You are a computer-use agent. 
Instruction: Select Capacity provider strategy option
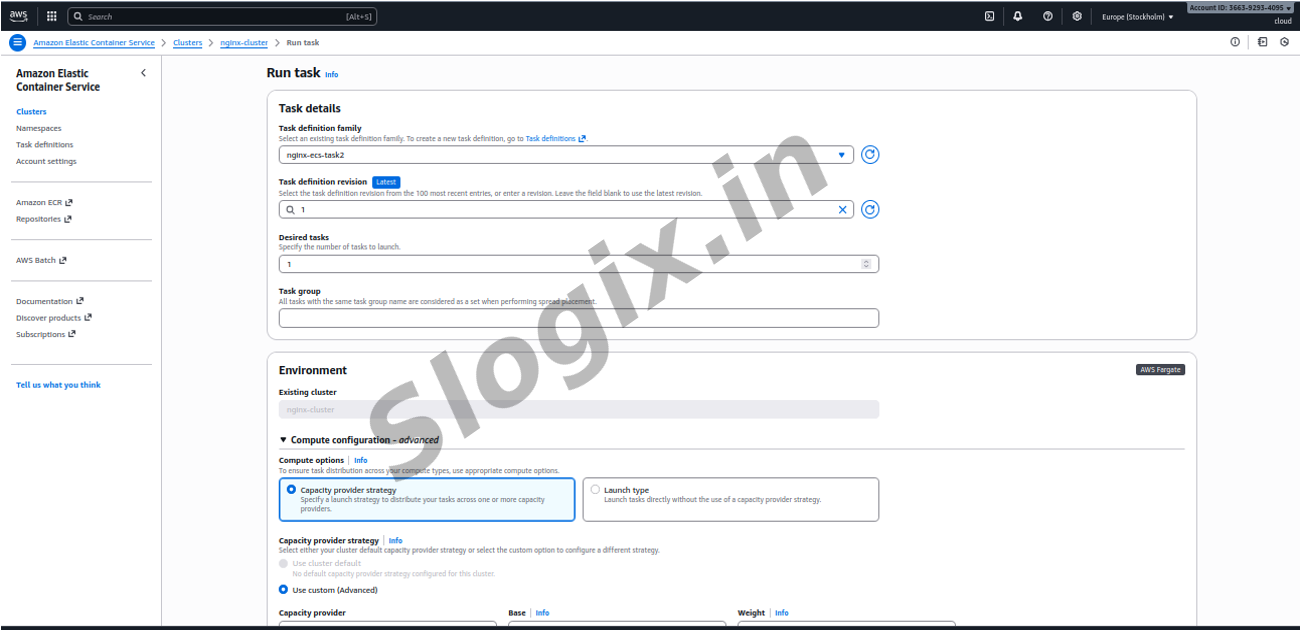tap(291, 490)
